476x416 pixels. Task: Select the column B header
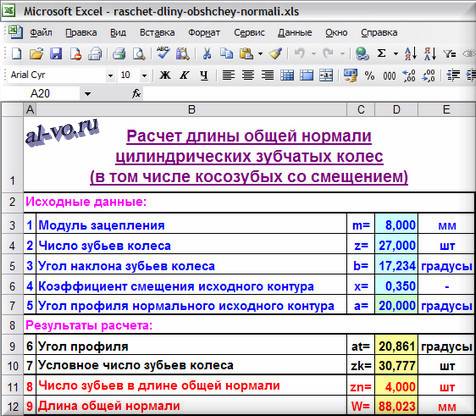pyautogui.click(x=191, y=110)
